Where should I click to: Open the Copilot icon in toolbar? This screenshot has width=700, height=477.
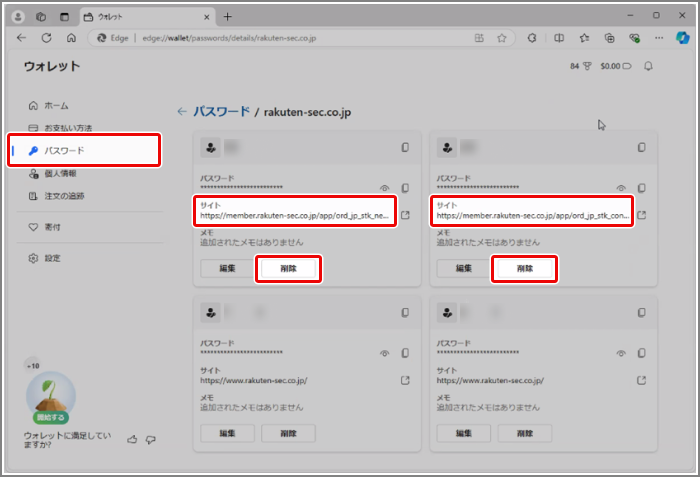[x=682, y=38]
